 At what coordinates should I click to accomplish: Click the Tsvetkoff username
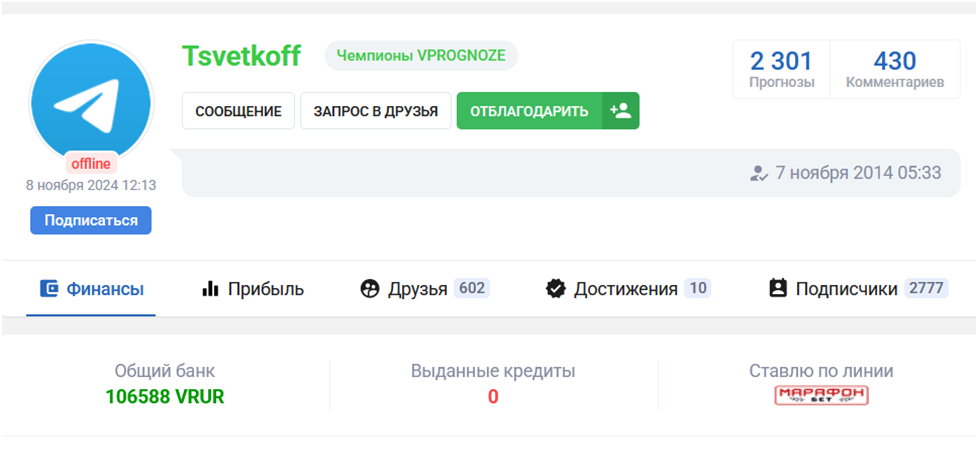coord(241,56)
